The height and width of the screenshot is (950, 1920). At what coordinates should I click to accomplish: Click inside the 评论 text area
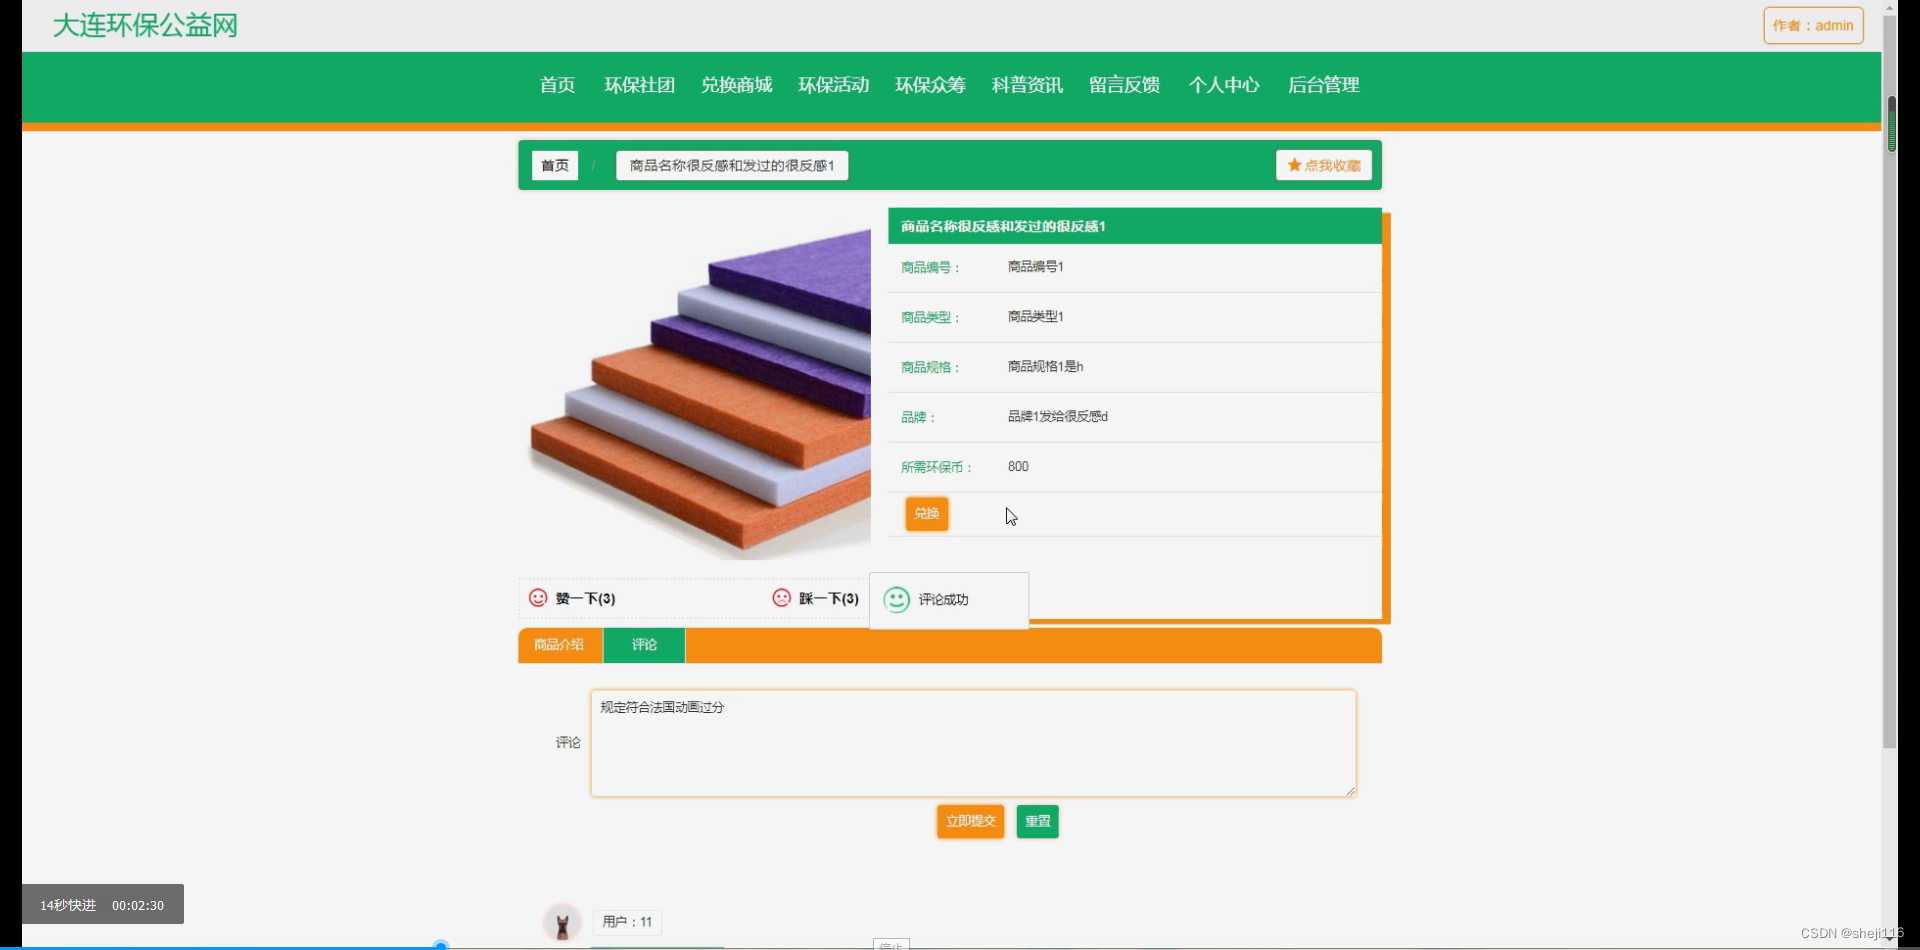pos(973,742)
